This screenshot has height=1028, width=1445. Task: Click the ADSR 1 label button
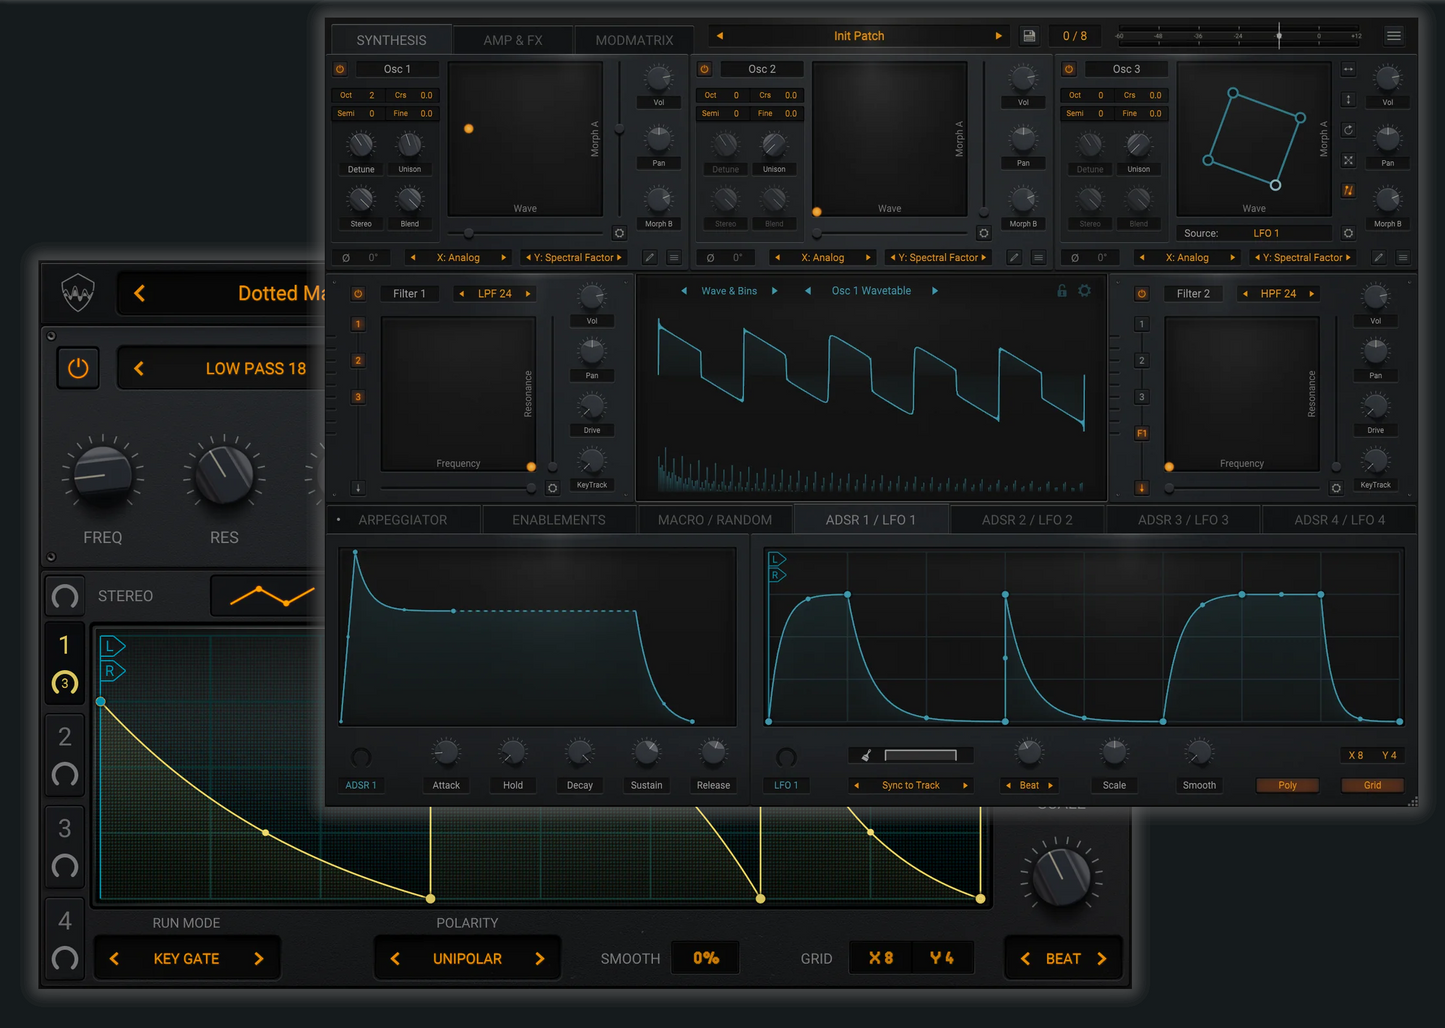(x=361, y=785)
